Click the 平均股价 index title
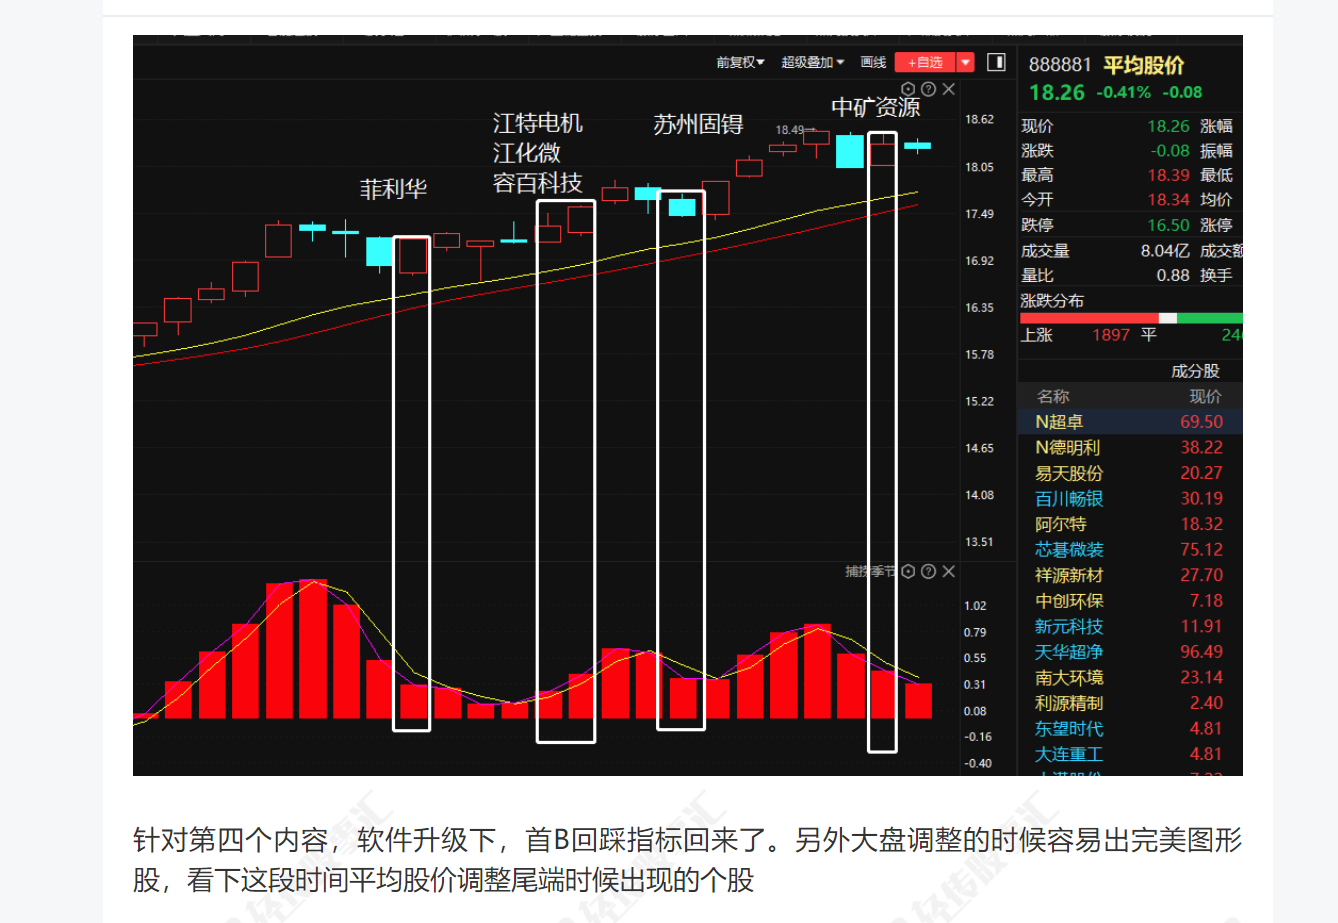 pos(1144,65)
